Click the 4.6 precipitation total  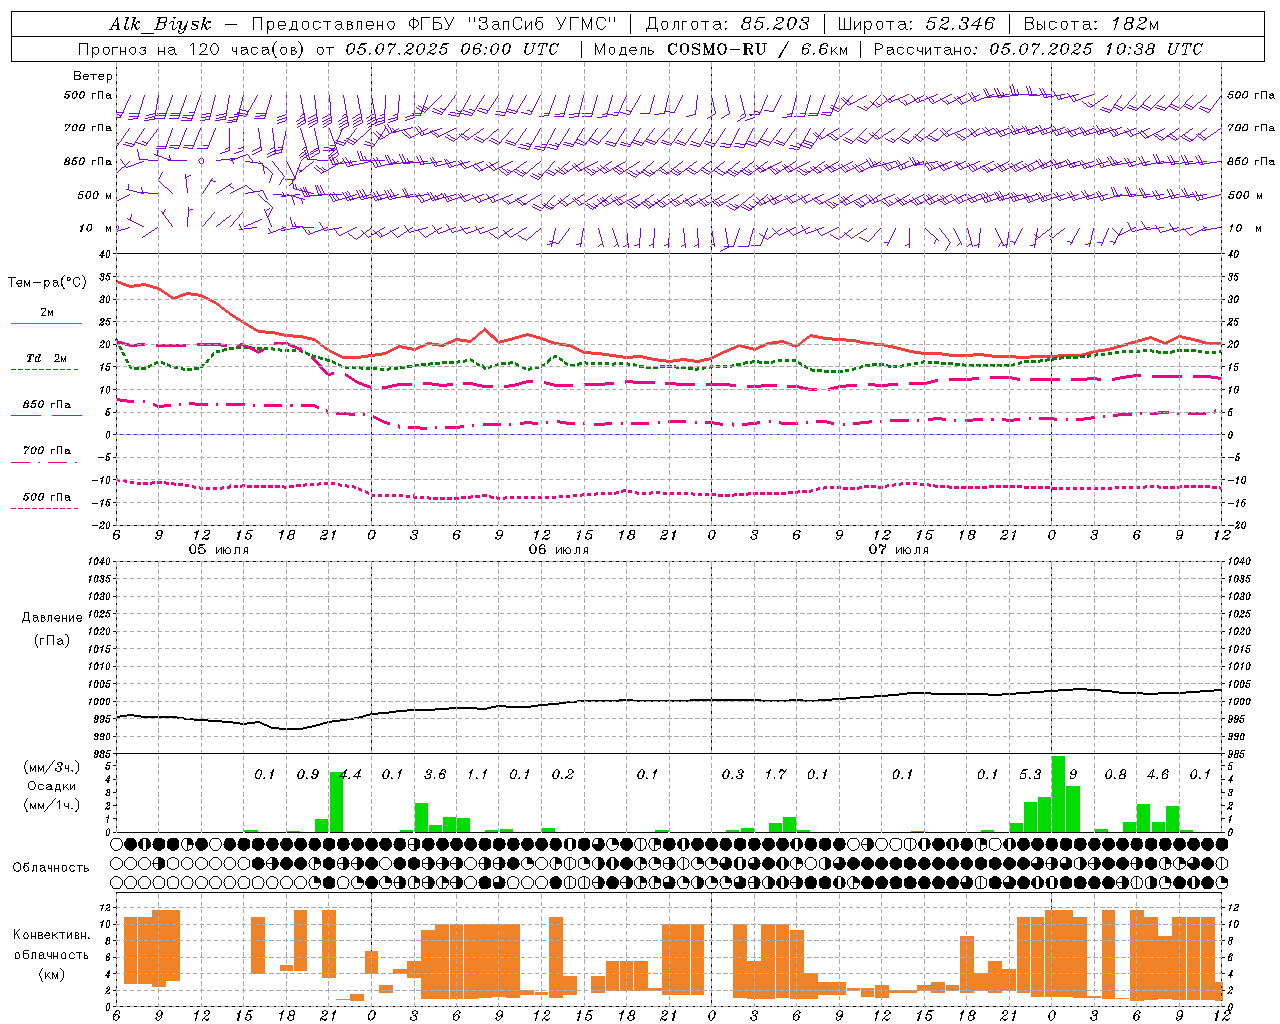click(1158, 774)
